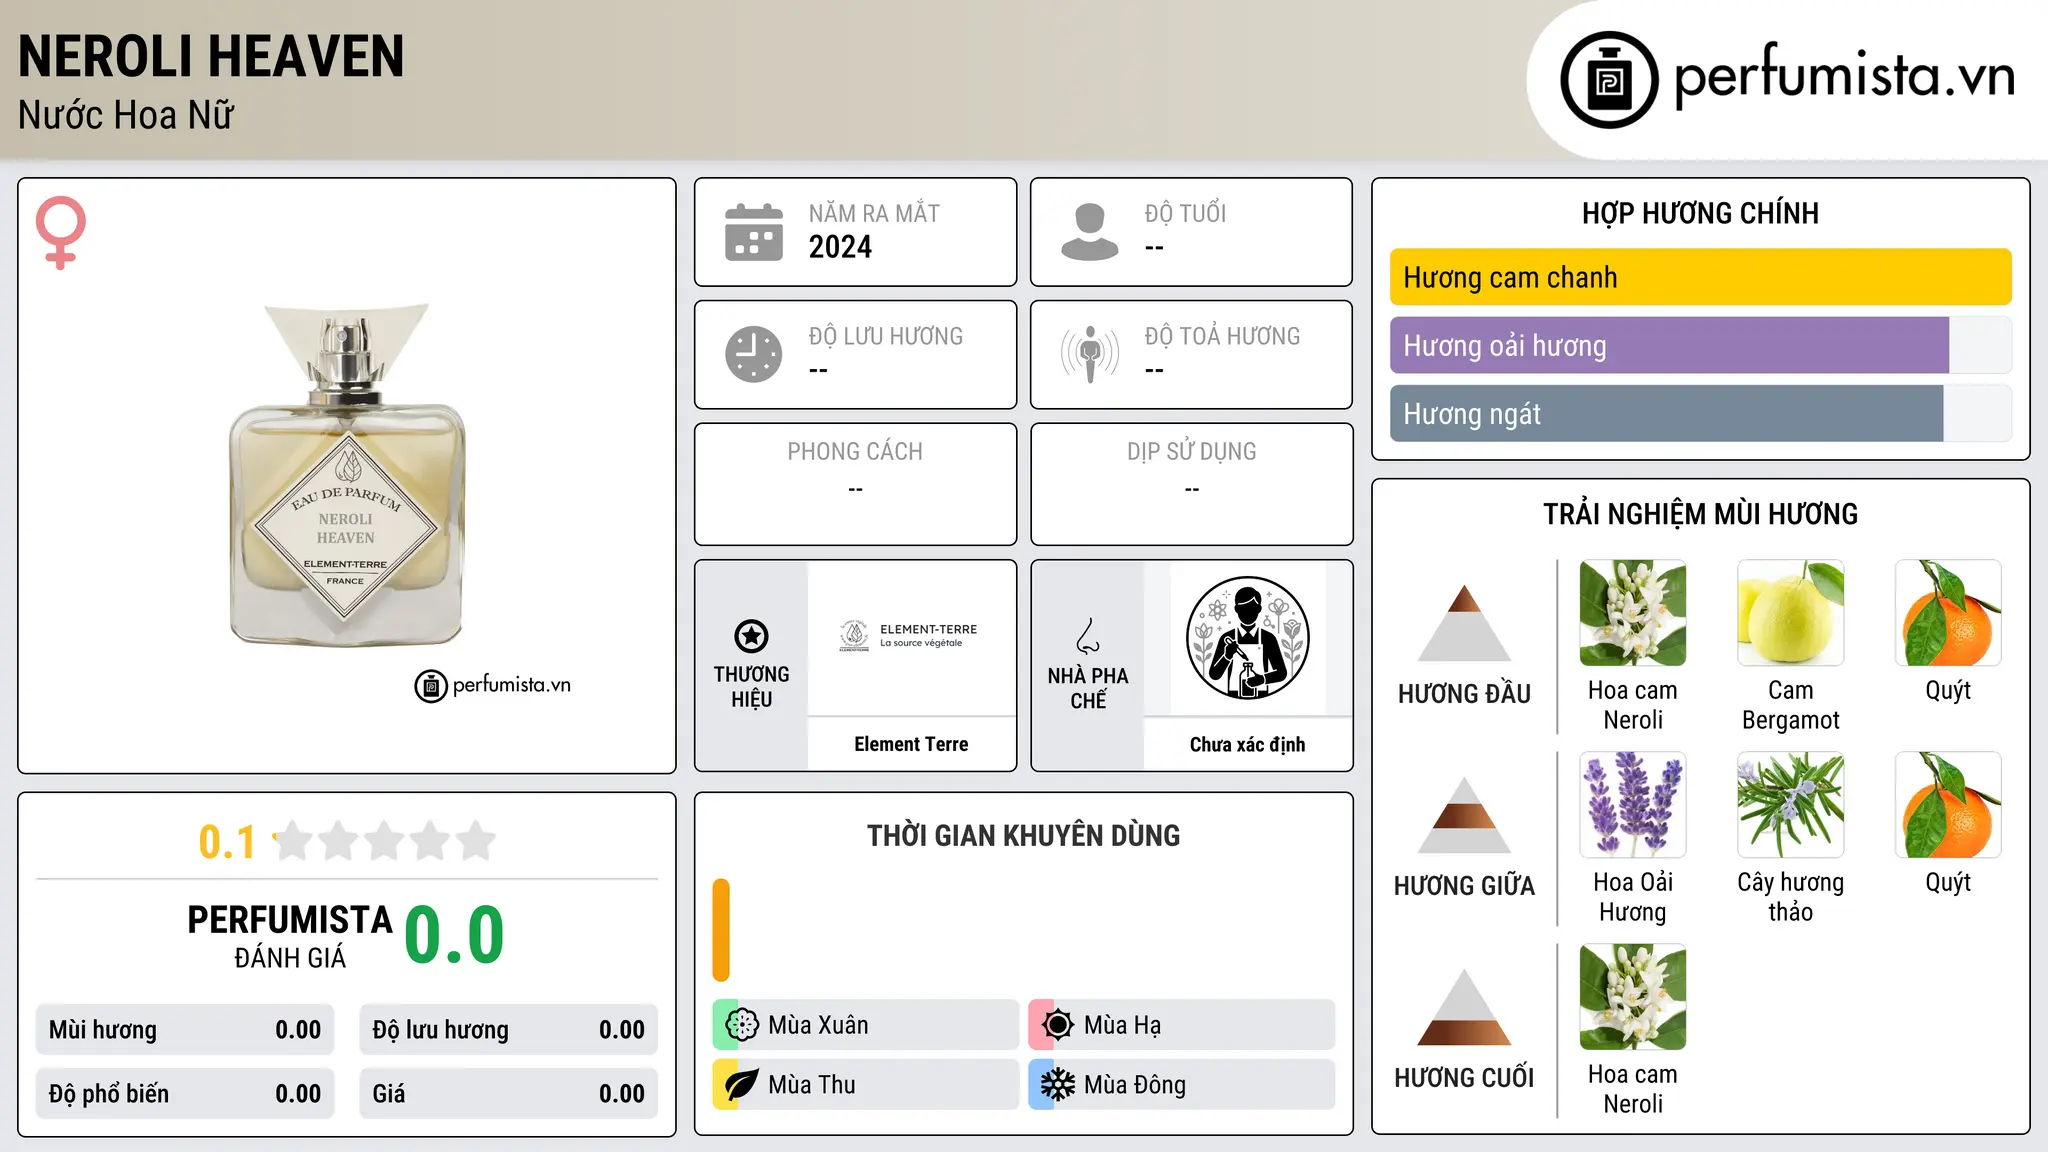
Task: Click the Hương cam chanh accord bar
Action: click(x=1700, y=277)
